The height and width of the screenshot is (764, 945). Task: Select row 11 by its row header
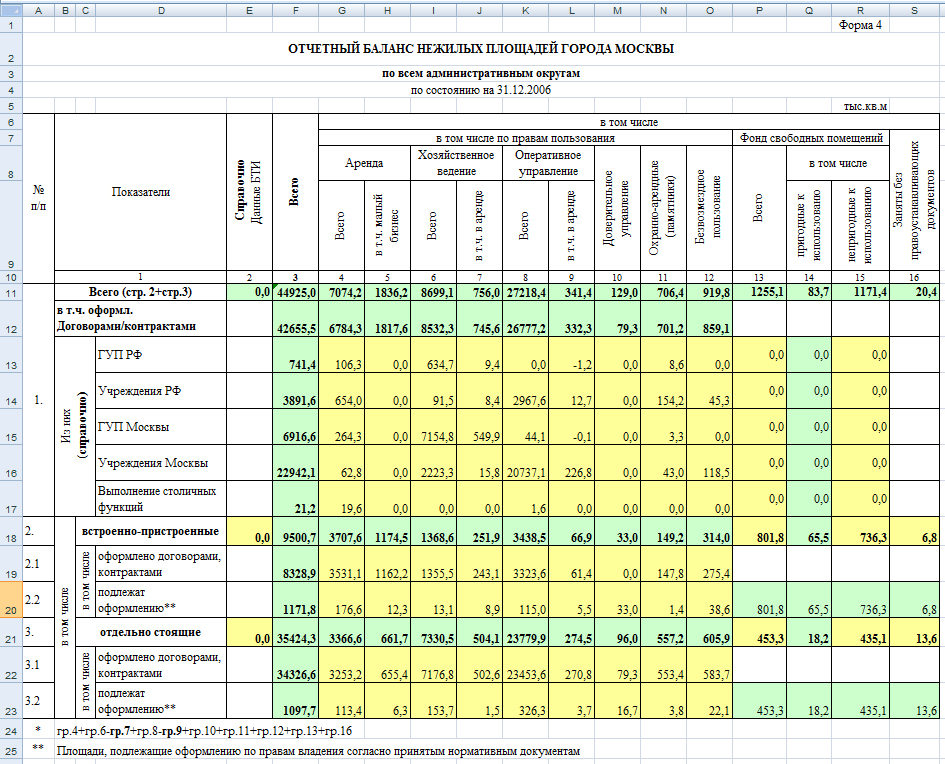[x=11, y=293]
